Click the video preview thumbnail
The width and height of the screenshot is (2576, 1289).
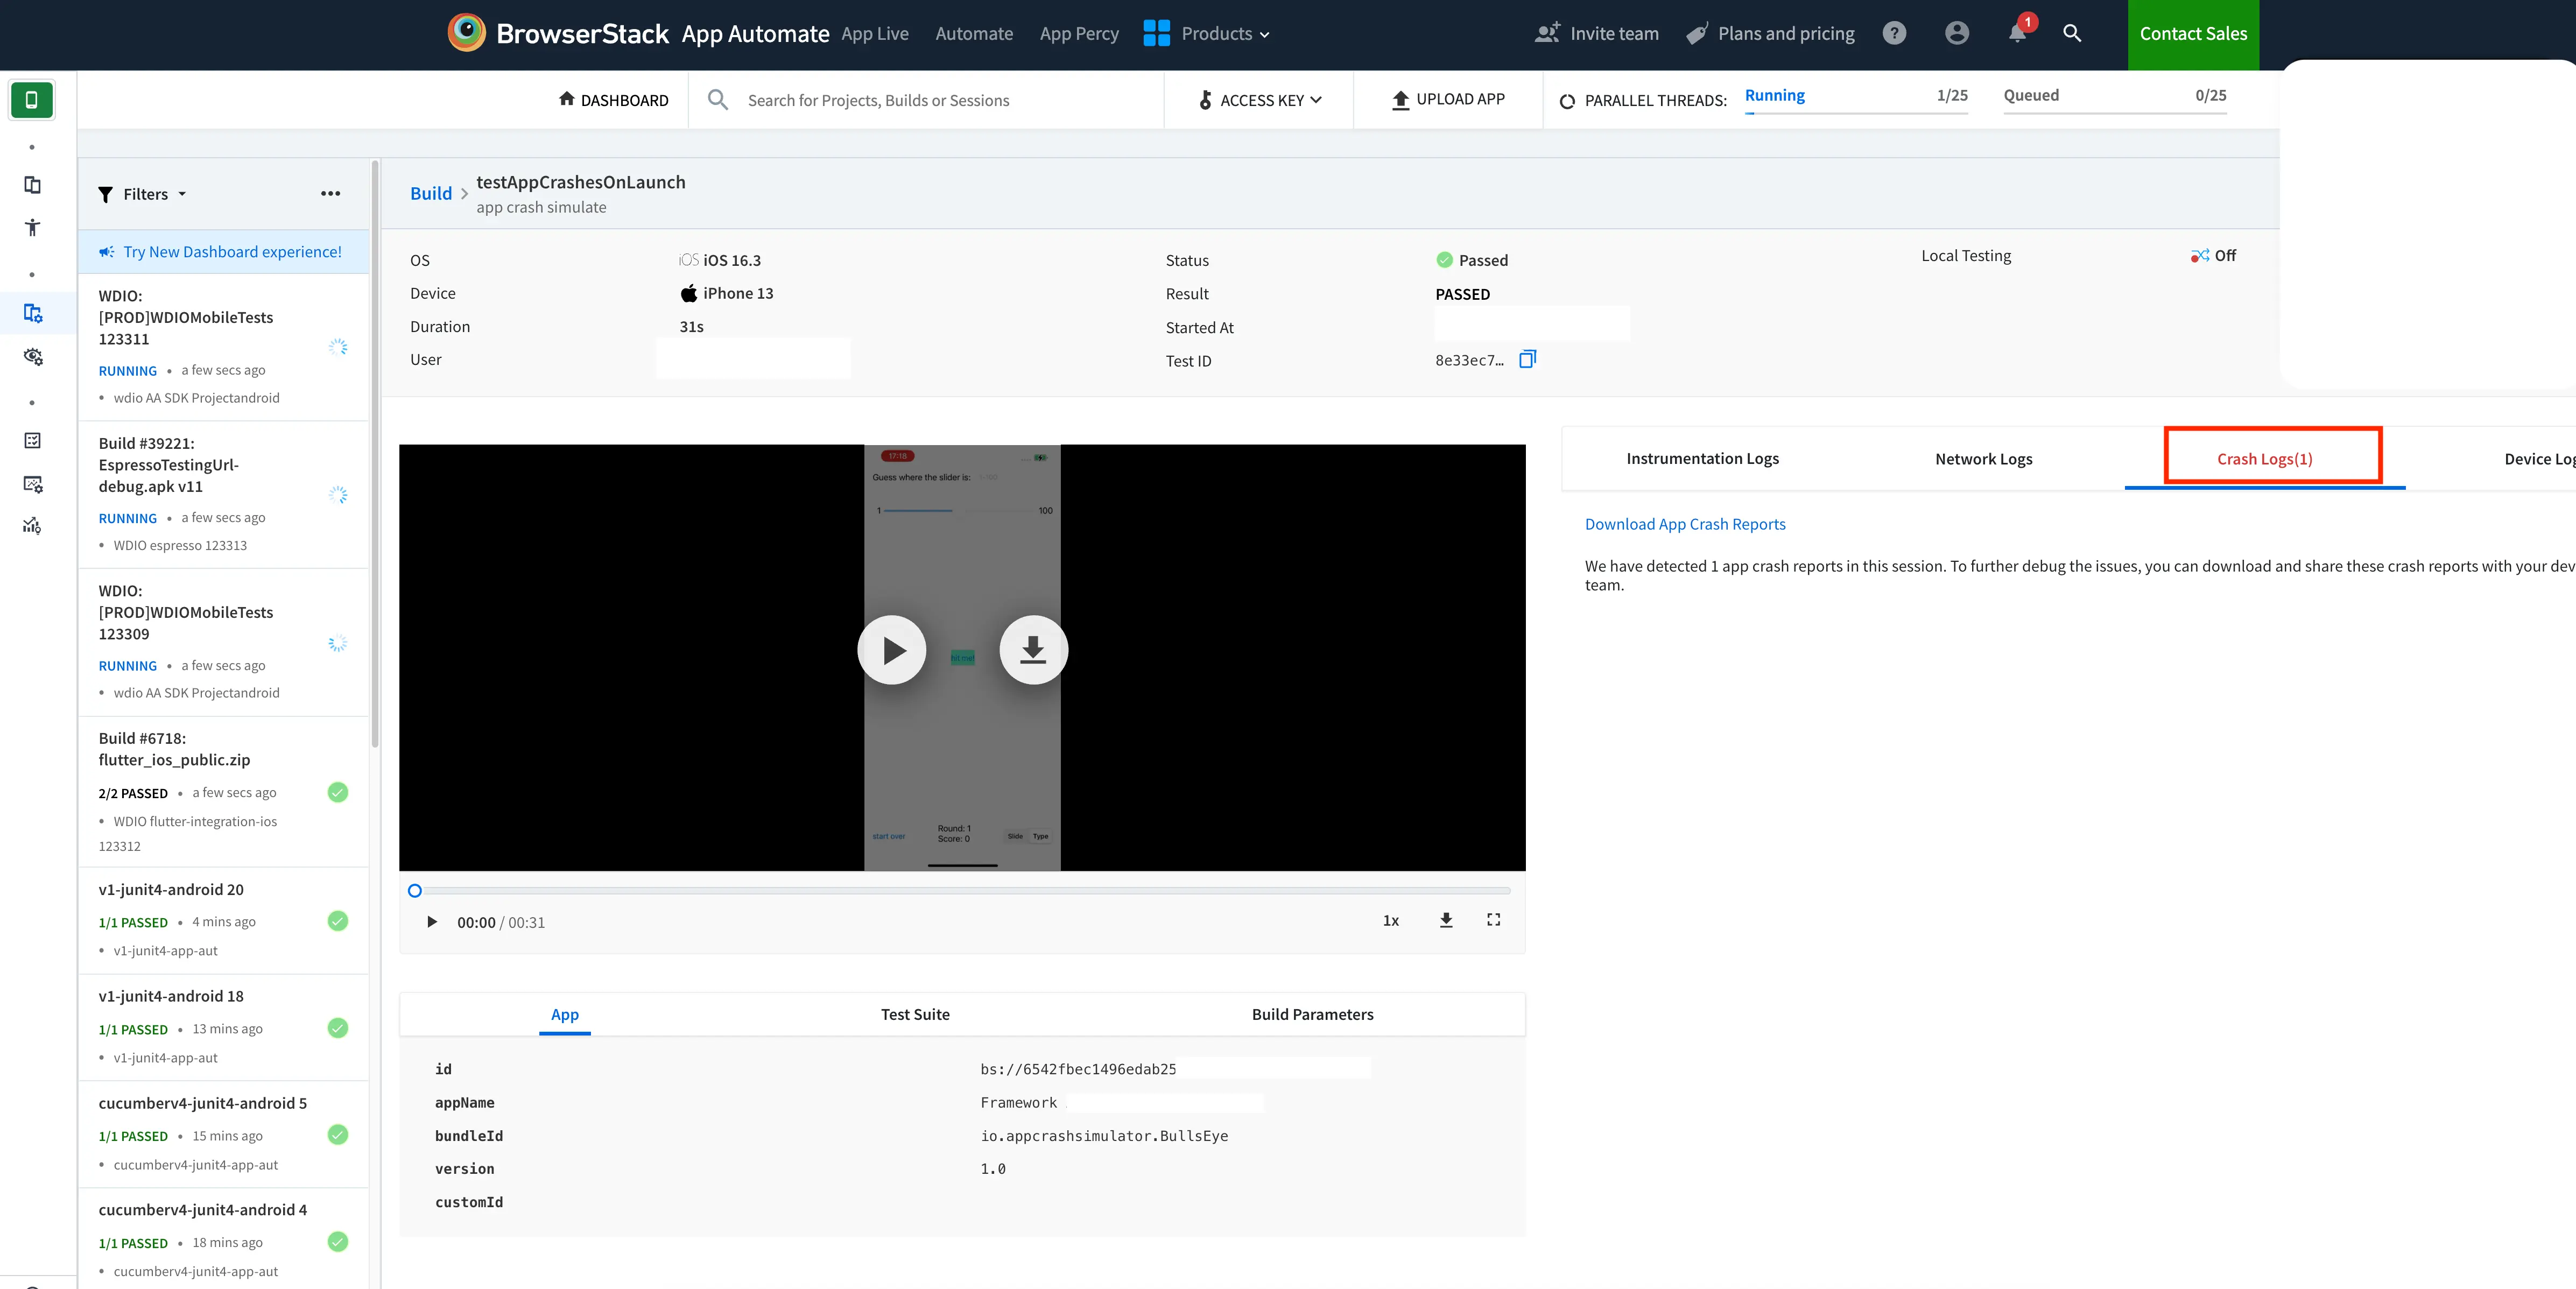962,657
